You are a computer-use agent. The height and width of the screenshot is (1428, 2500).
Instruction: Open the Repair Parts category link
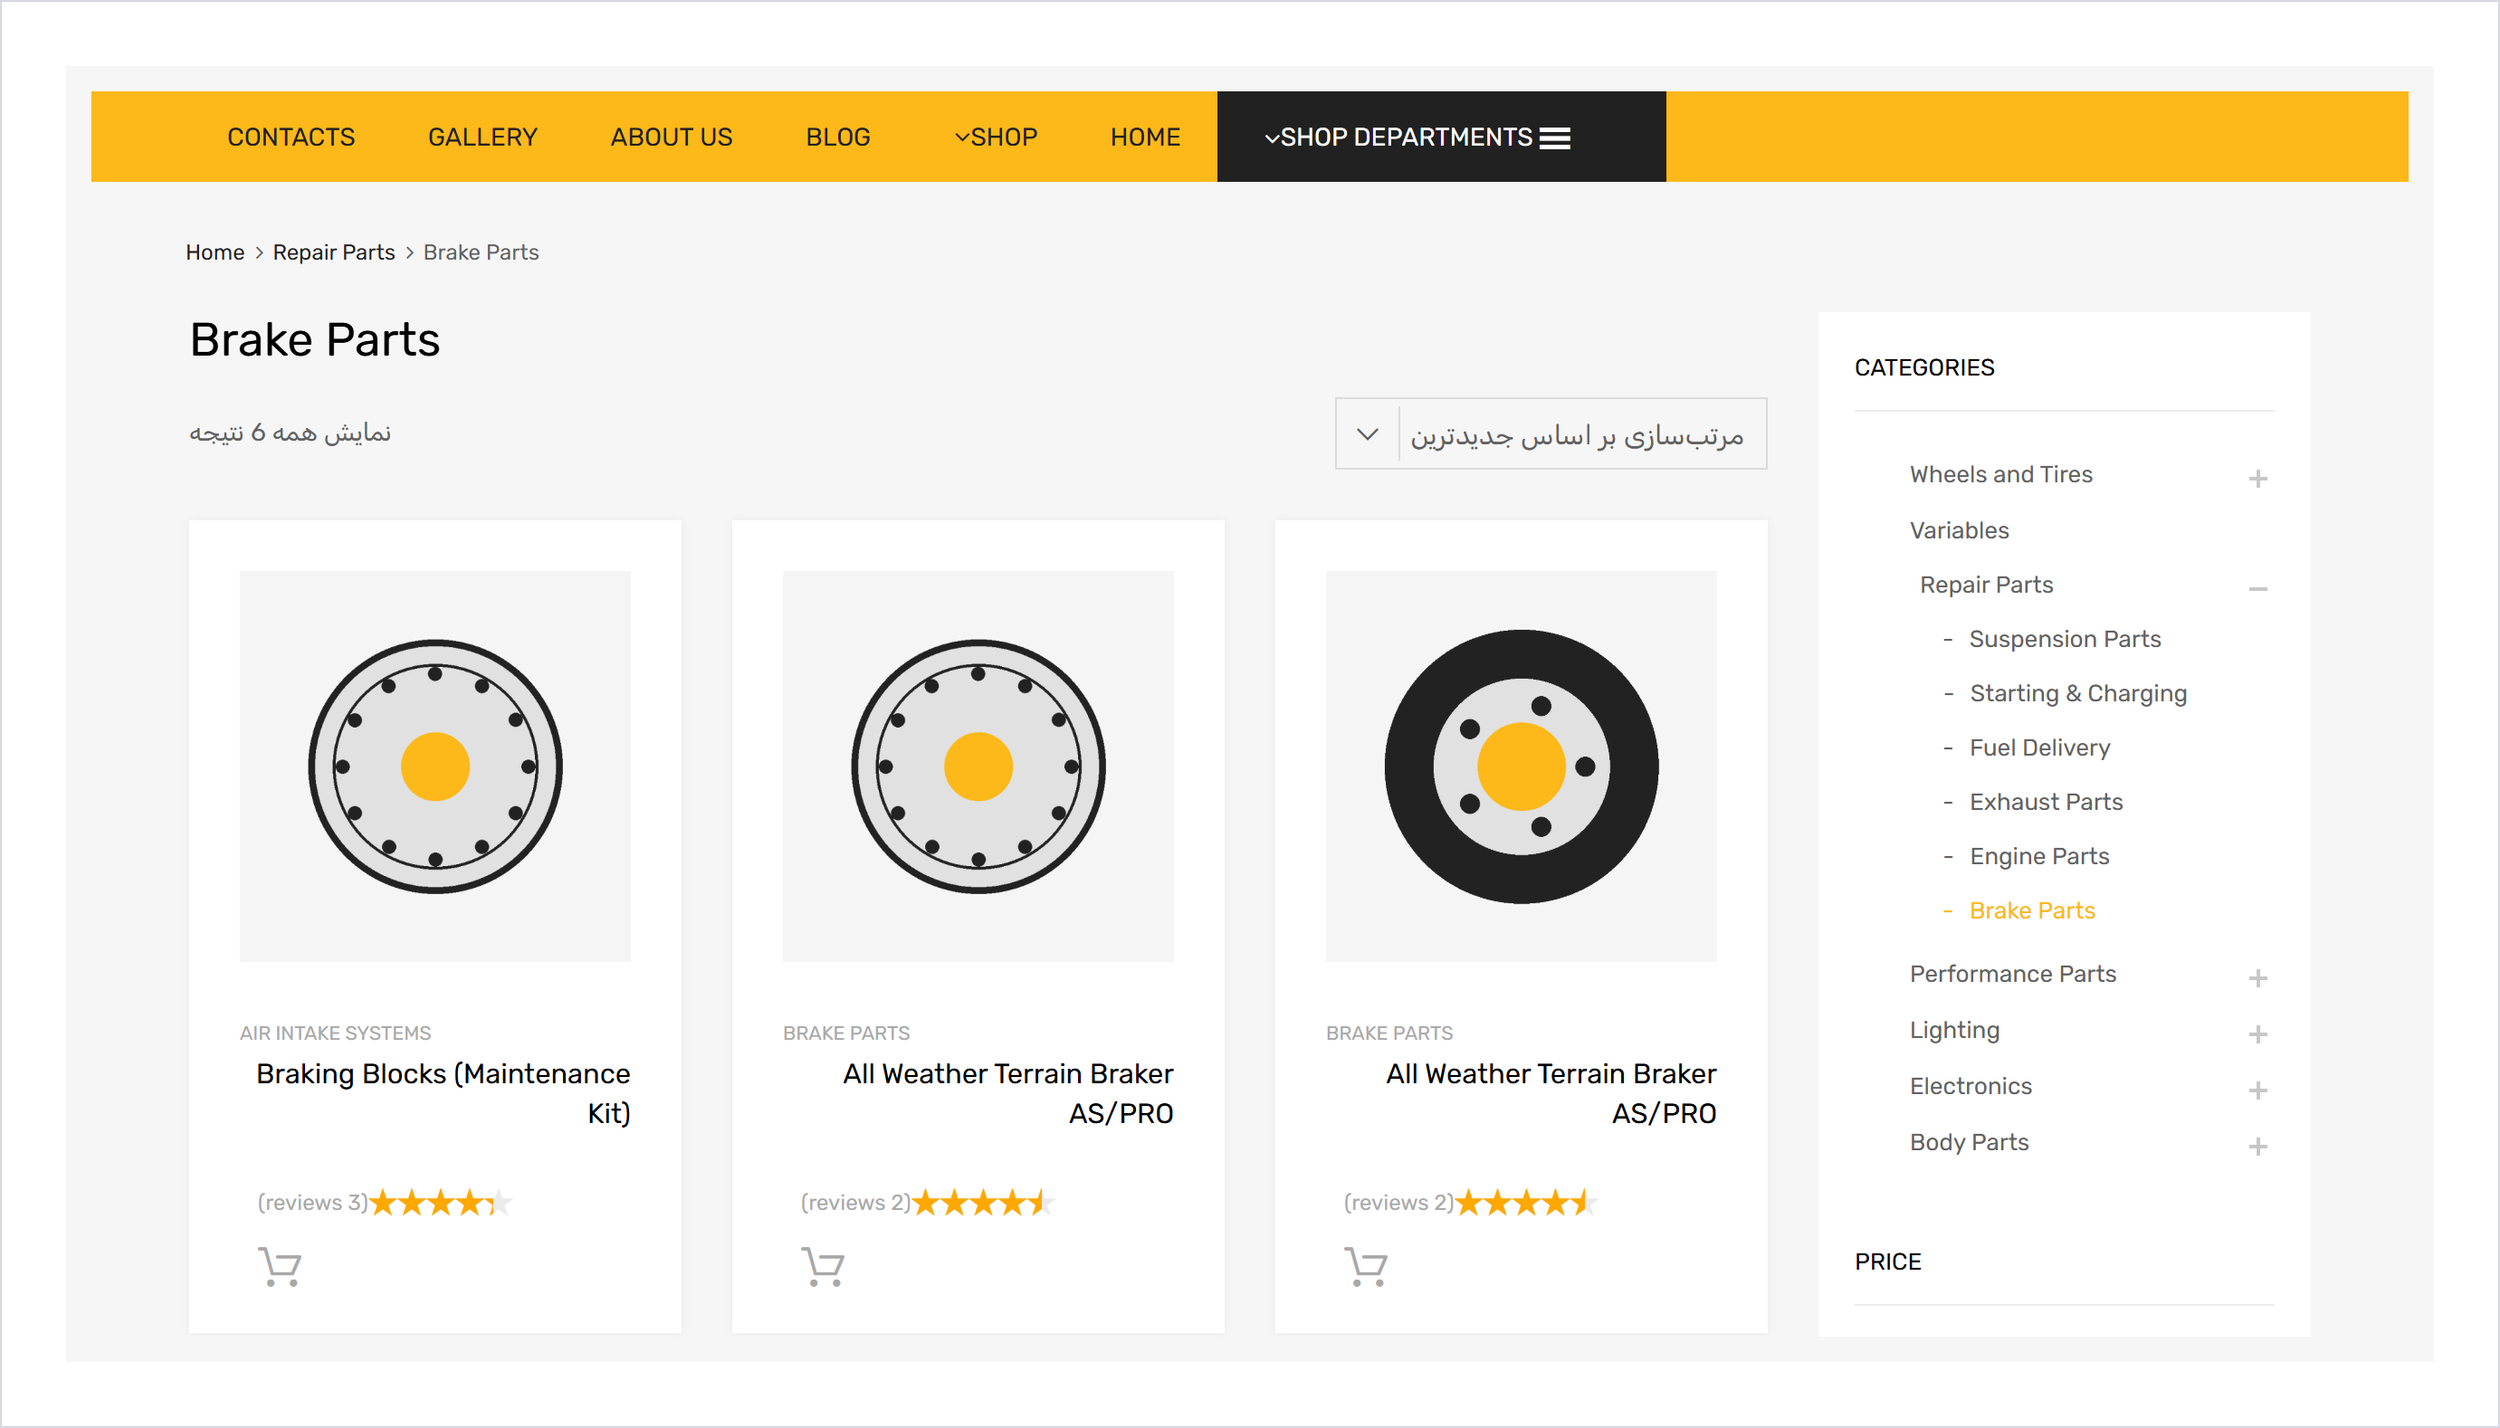[x=1986, y=585]
